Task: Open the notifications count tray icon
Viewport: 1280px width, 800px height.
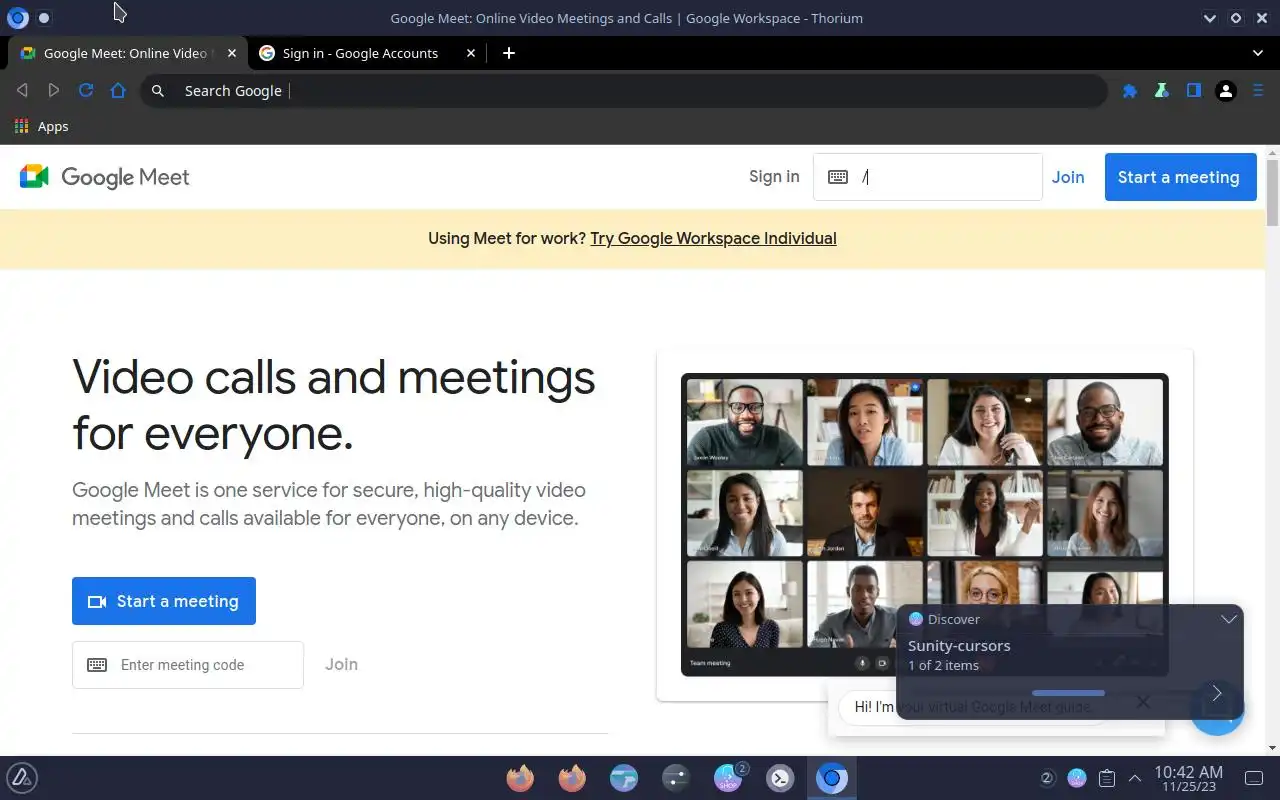Action: pos(1047,778)
